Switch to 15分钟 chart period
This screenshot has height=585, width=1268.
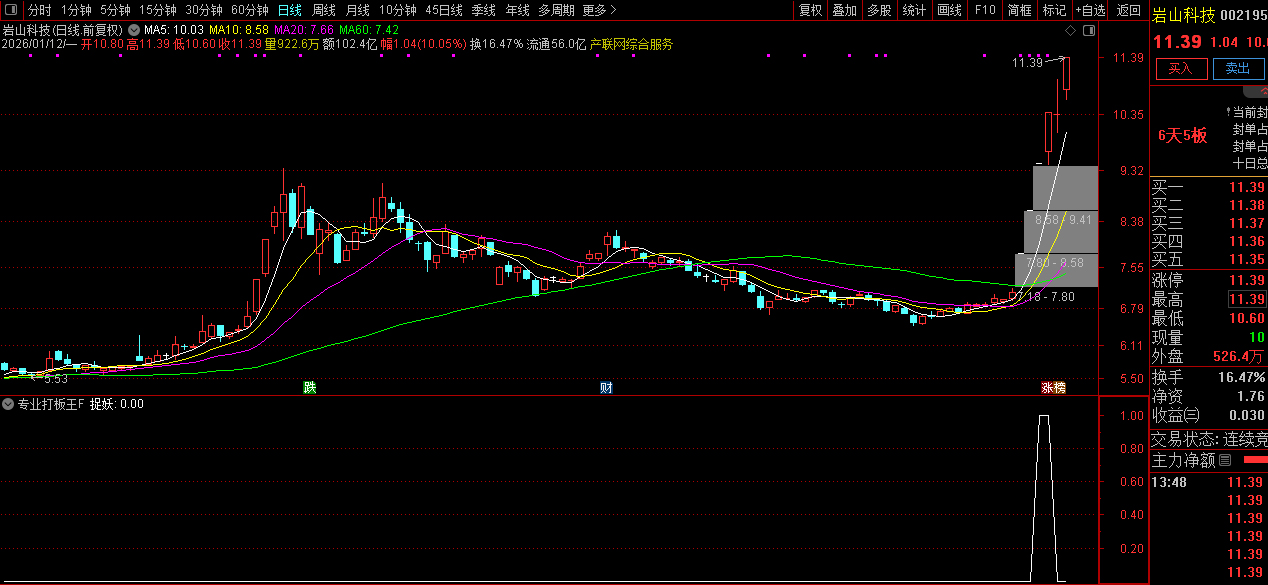[157, 10]
